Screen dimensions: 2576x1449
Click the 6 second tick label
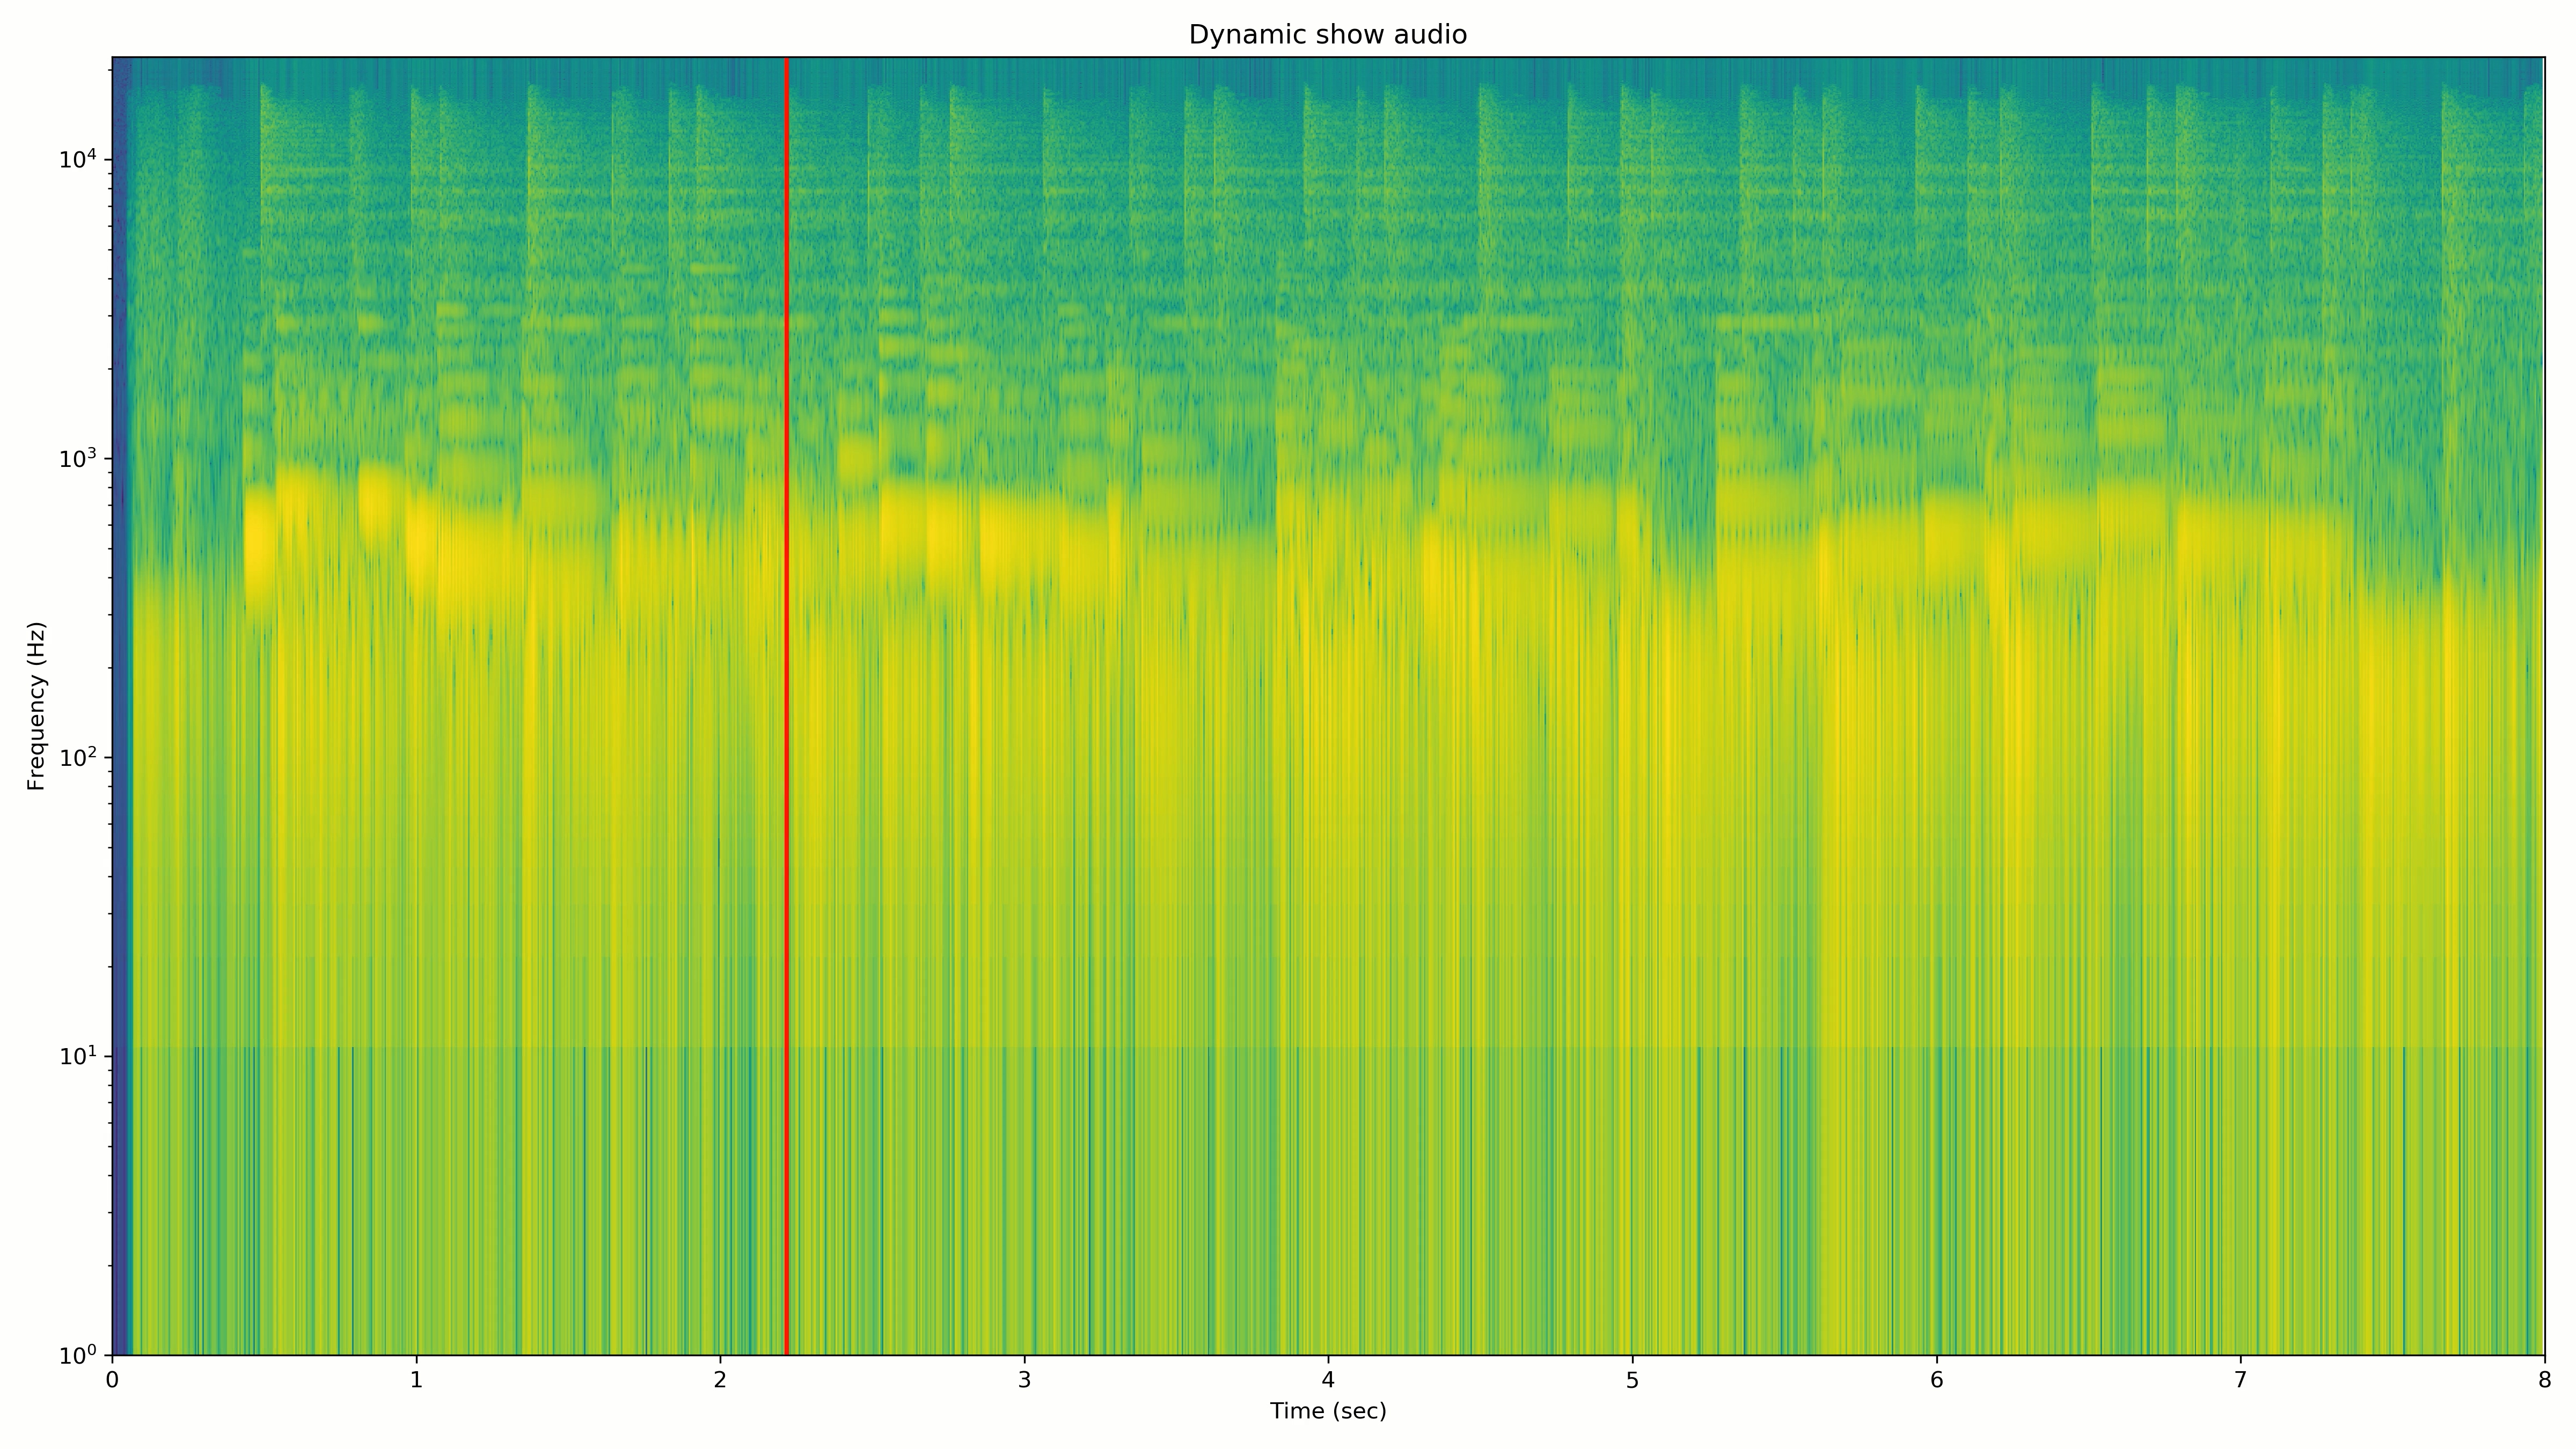pos(1936,1380)
